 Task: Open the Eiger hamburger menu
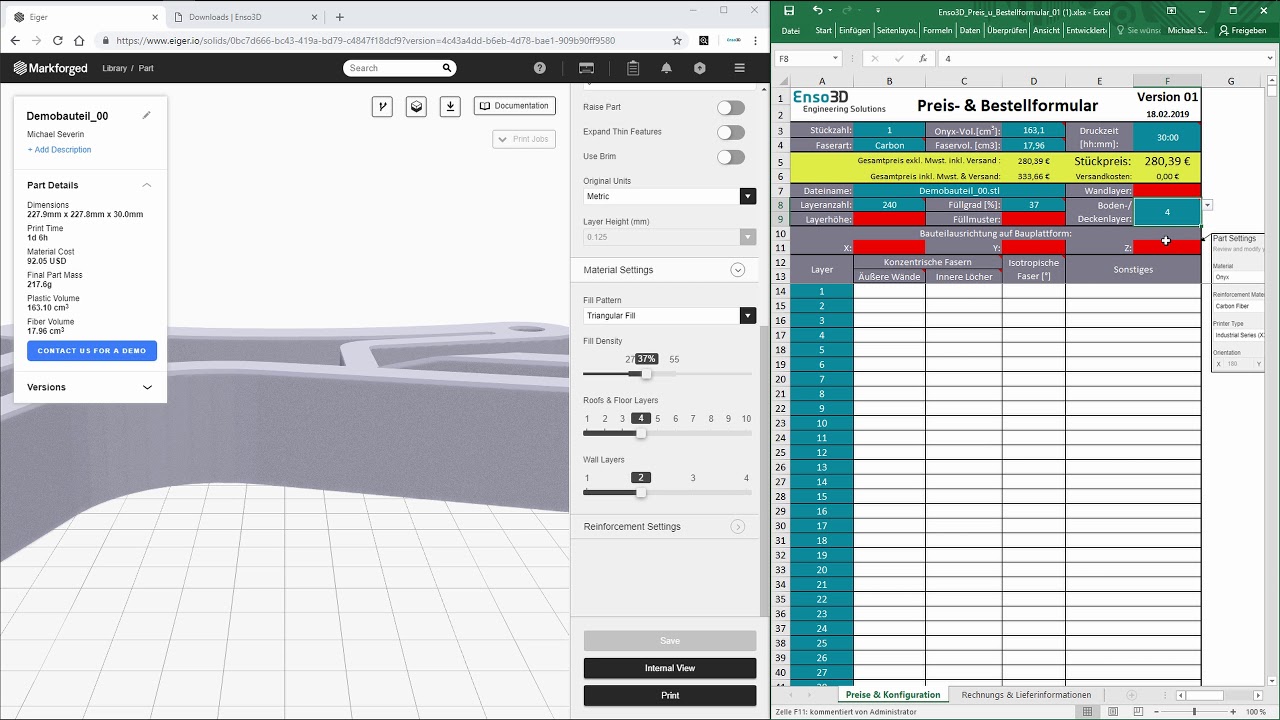739,68
